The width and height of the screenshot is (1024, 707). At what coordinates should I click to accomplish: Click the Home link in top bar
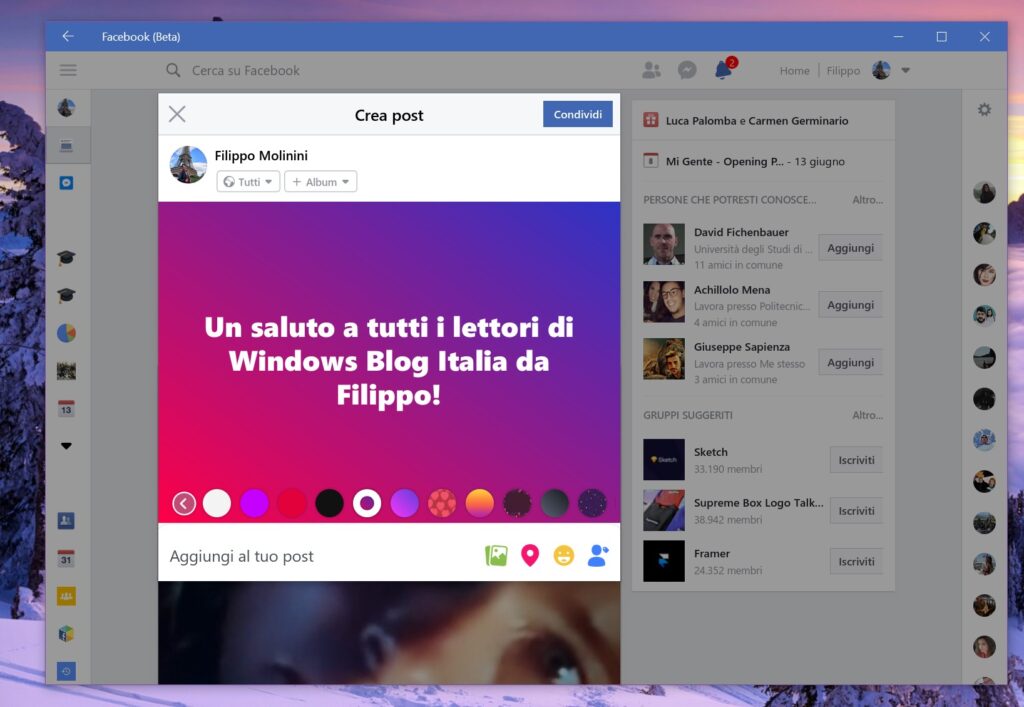pyautogui.click(x=794, y=71)
